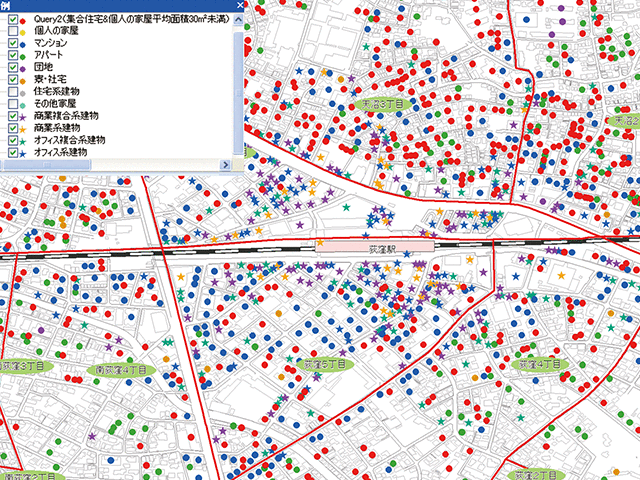Screen dimensions: 640x480
Task: Click the purple star for 商業複合系建物
Action: point(23,116)
